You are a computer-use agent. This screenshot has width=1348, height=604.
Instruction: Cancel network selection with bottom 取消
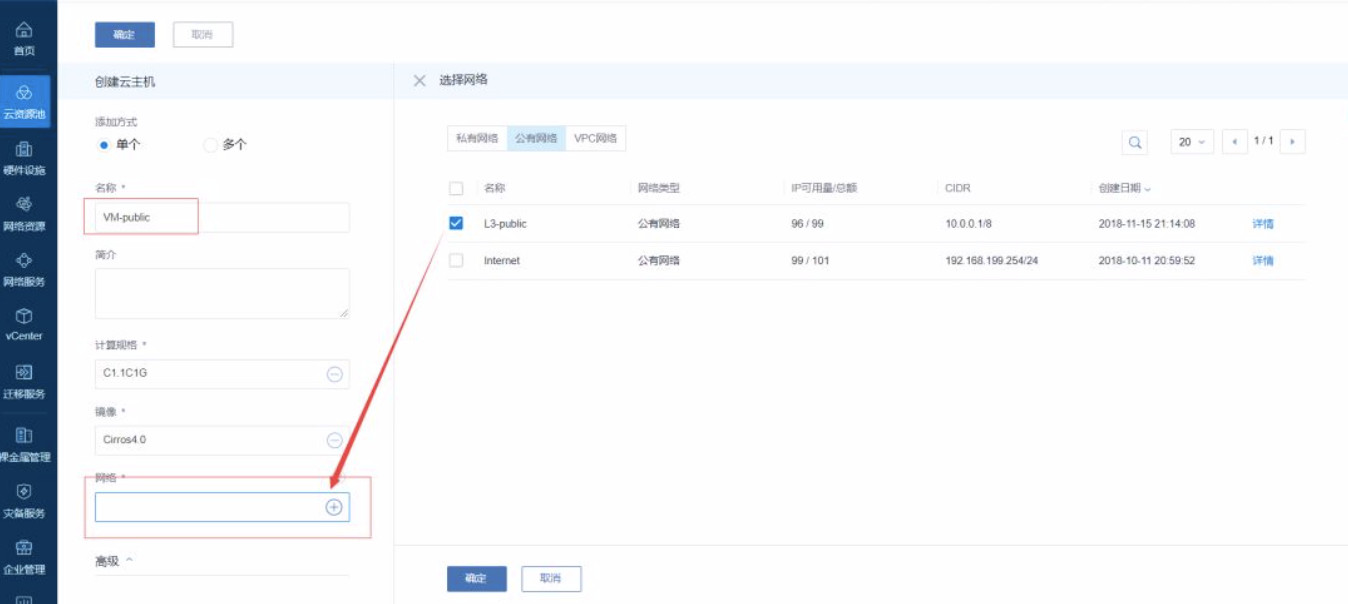(551, 578)
